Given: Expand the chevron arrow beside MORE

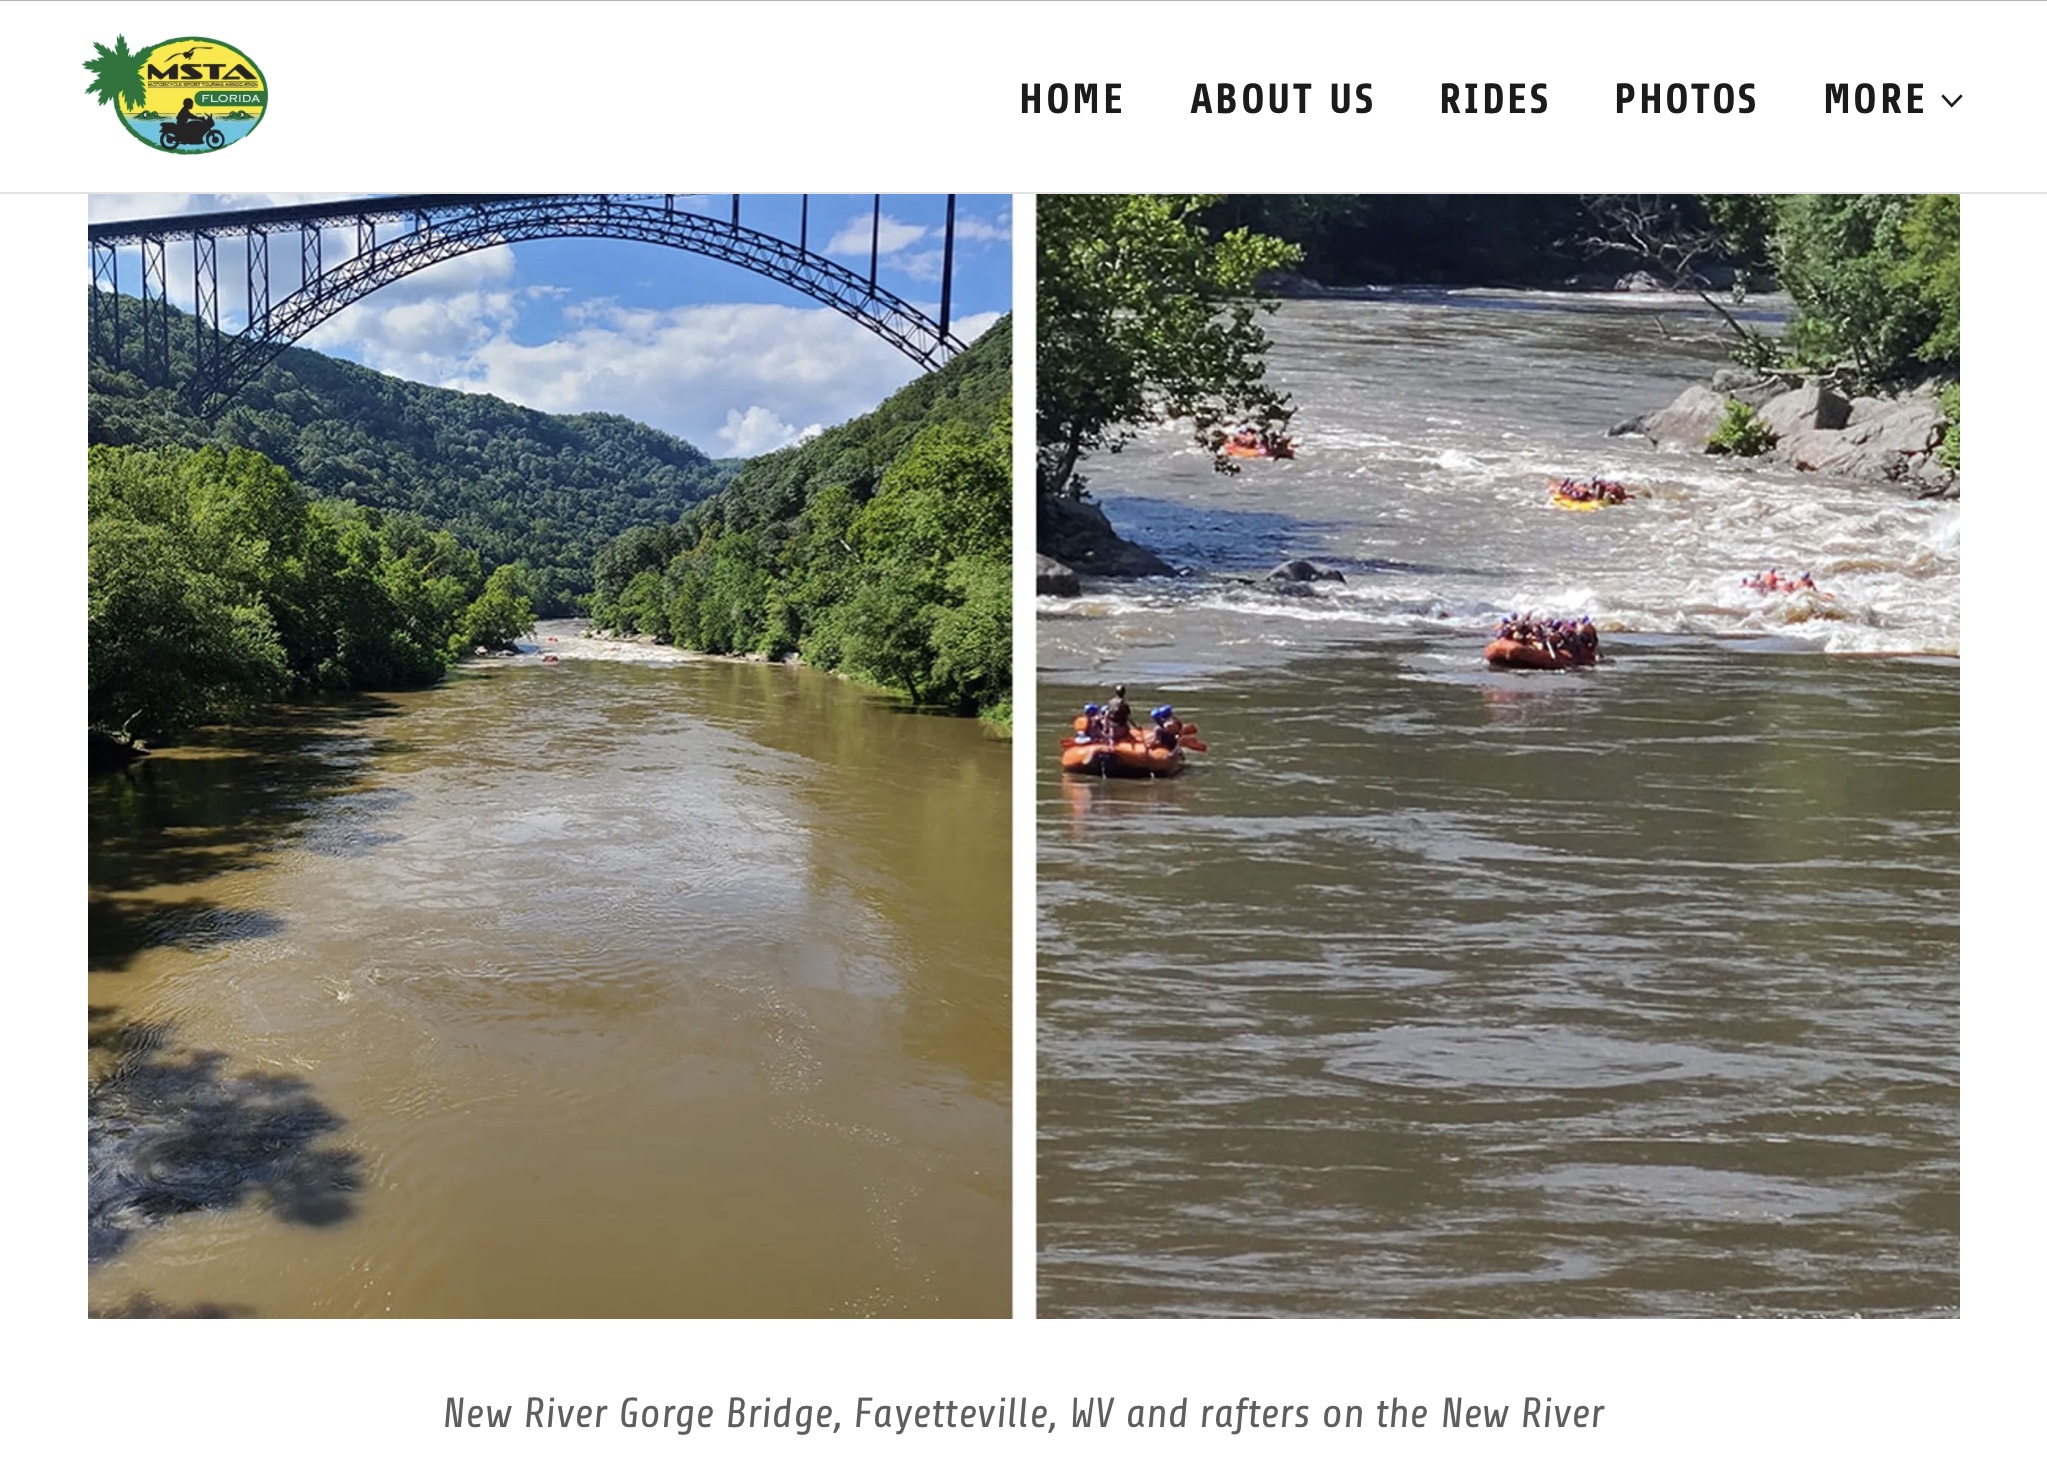Looking at the screenshot, I should 1952,101.
